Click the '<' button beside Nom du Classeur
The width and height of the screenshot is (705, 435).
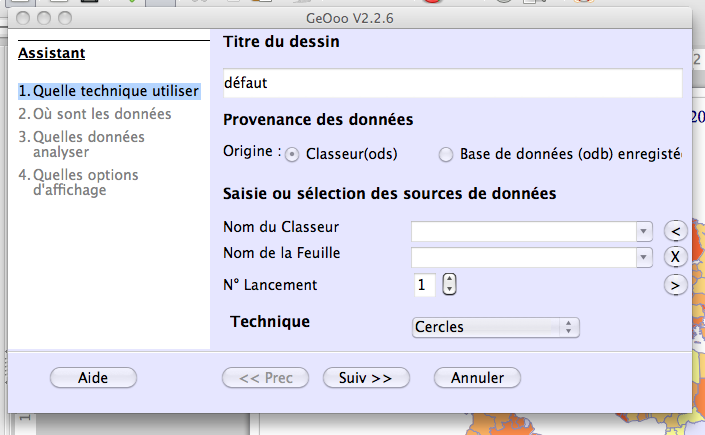[675, 231]
